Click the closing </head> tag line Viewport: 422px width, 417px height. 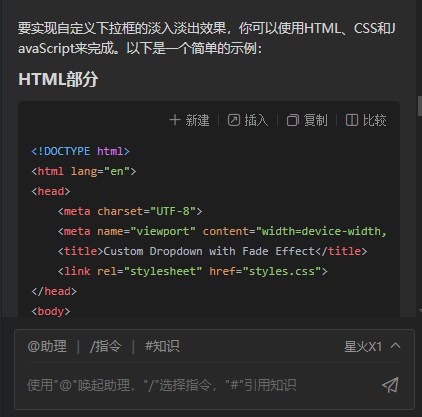click(54, 291)
